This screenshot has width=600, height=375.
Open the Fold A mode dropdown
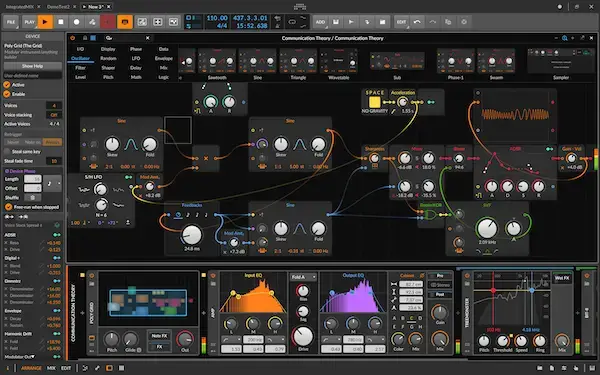(303, 277)
